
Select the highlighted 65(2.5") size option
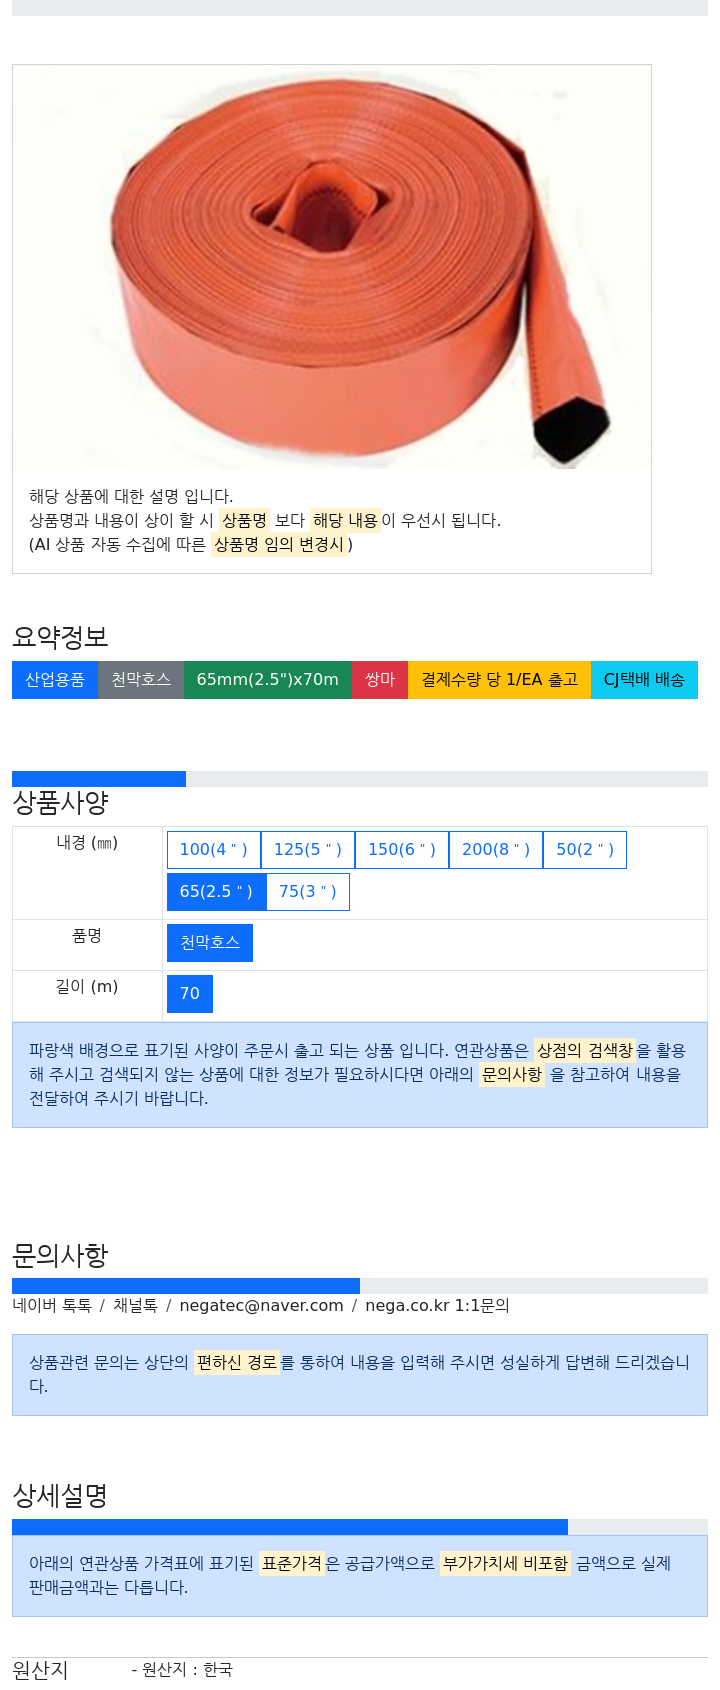216,892
